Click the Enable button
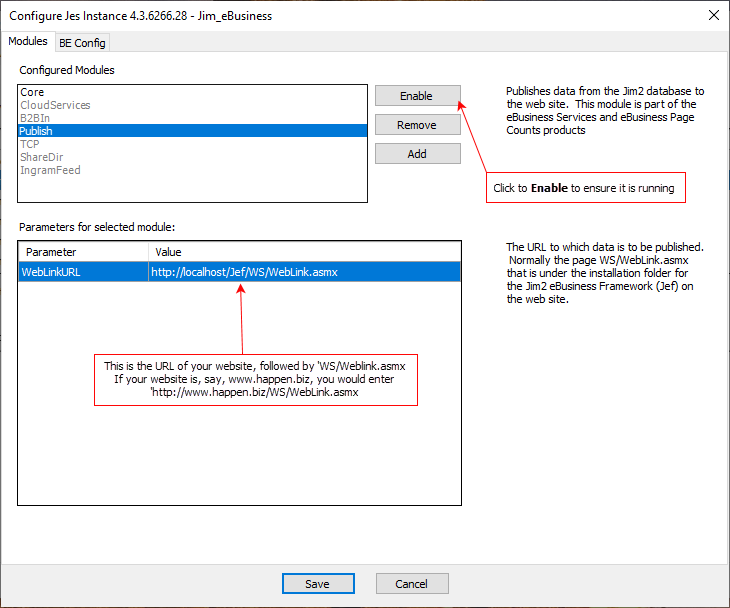Image resolution: width=730 pixels, height=608 pixels. 418,96
